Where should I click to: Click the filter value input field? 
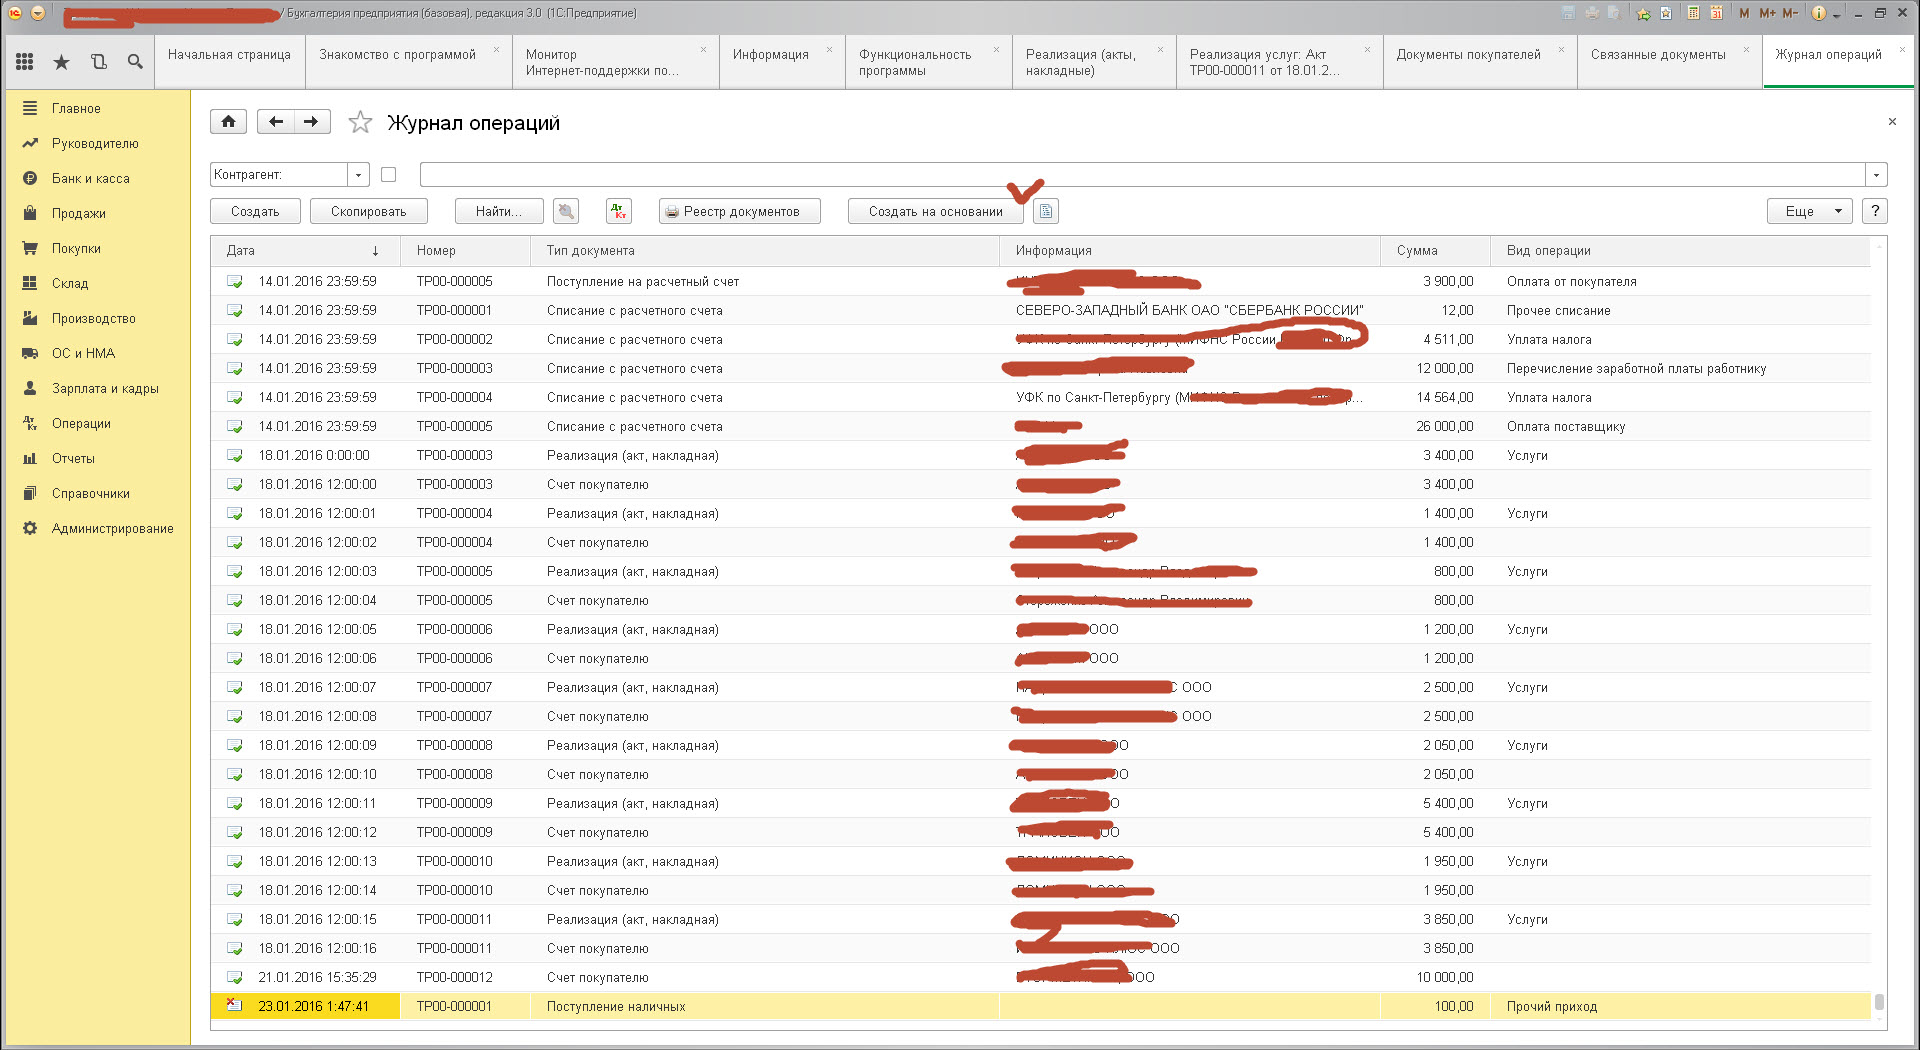(1140, 175)
